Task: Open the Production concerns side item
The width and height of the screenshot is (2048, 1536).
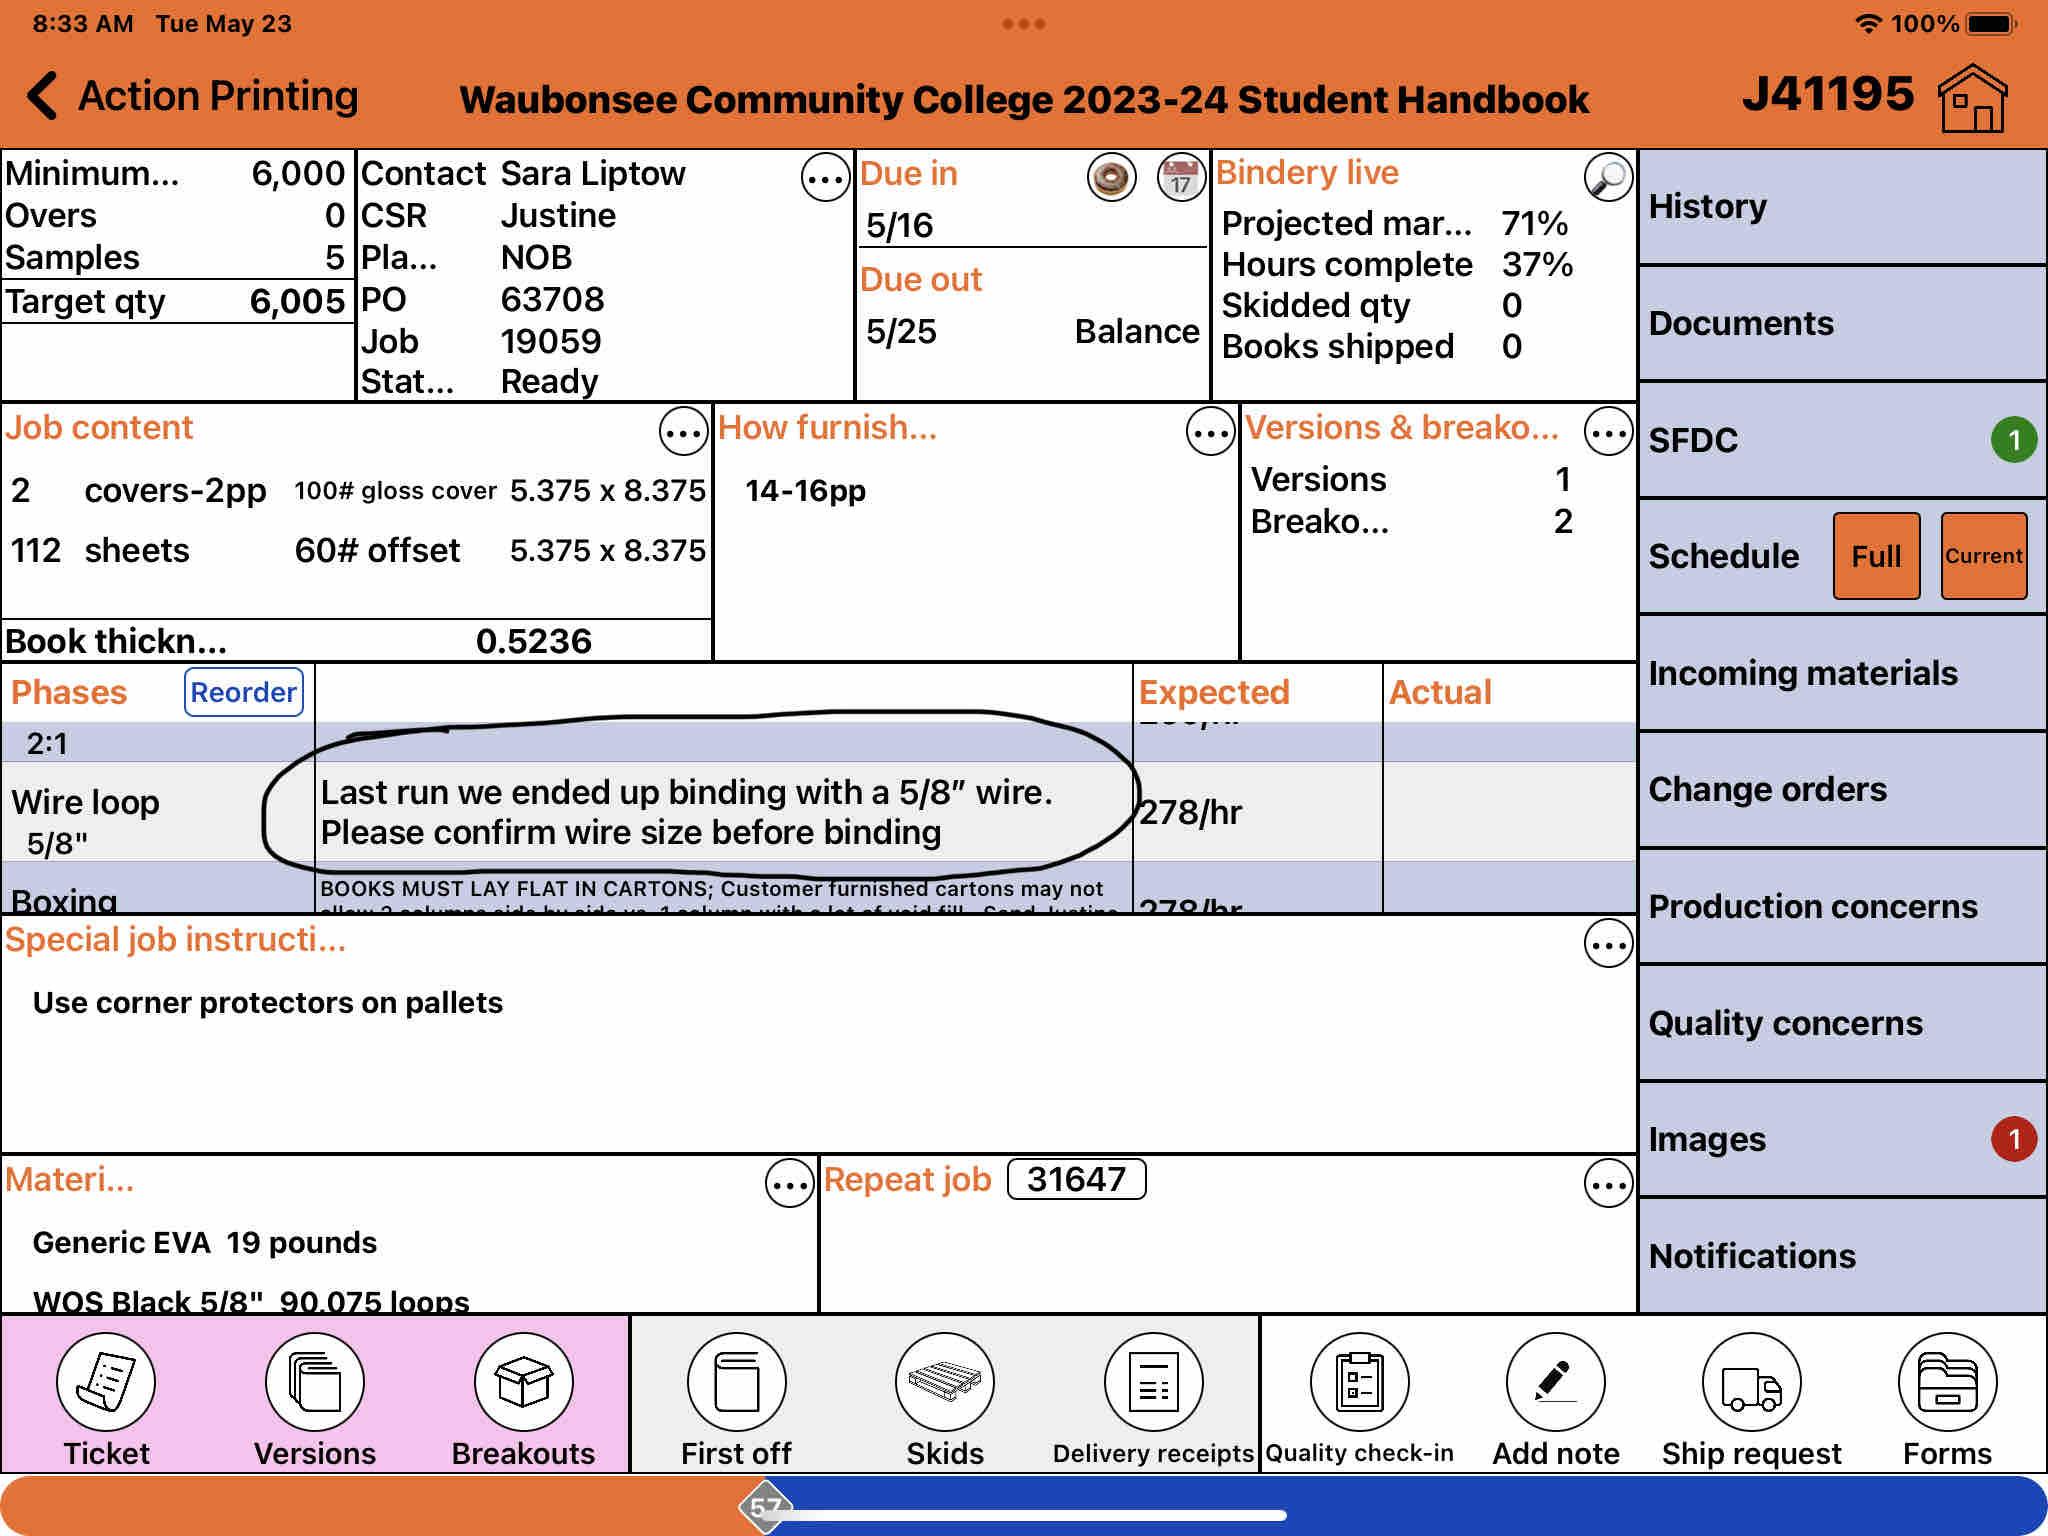Action: tap(1841, 906)
